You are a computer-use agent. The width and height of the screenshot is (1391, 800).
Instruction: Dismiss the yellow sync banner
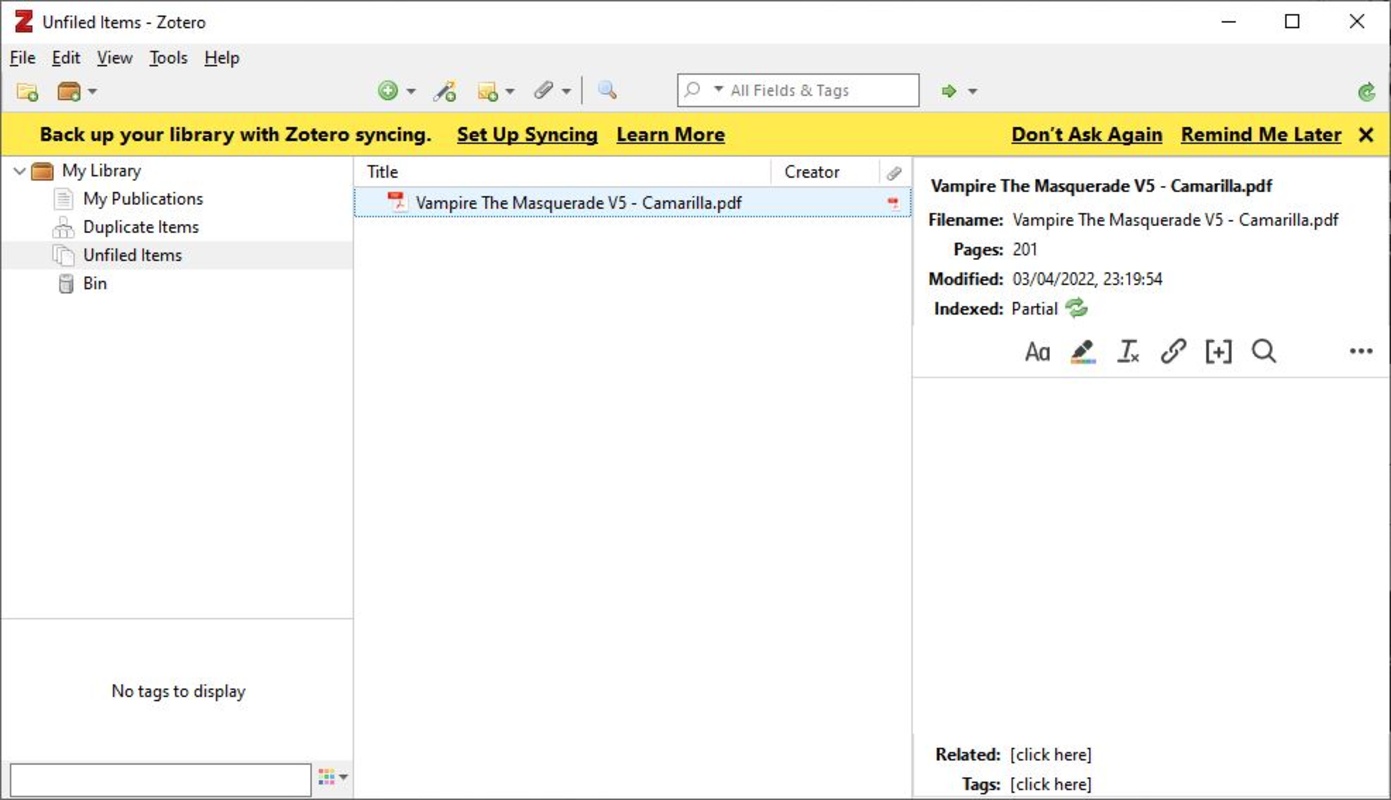click(1366, 135)
